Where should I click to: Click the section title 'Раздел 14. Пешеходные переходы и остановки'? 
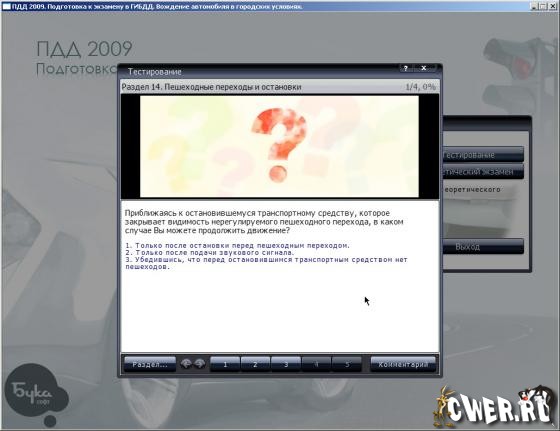(211, 87)
